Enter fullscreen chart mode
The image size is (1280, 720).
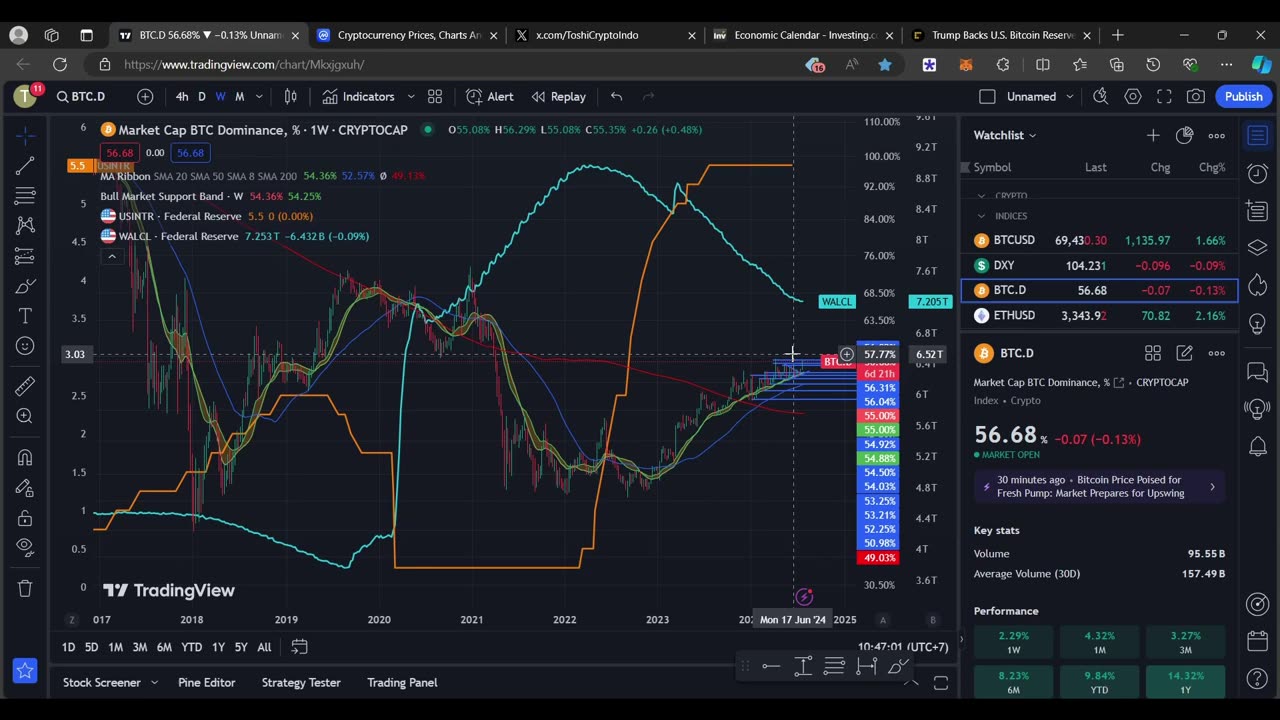pos(1164,97)
